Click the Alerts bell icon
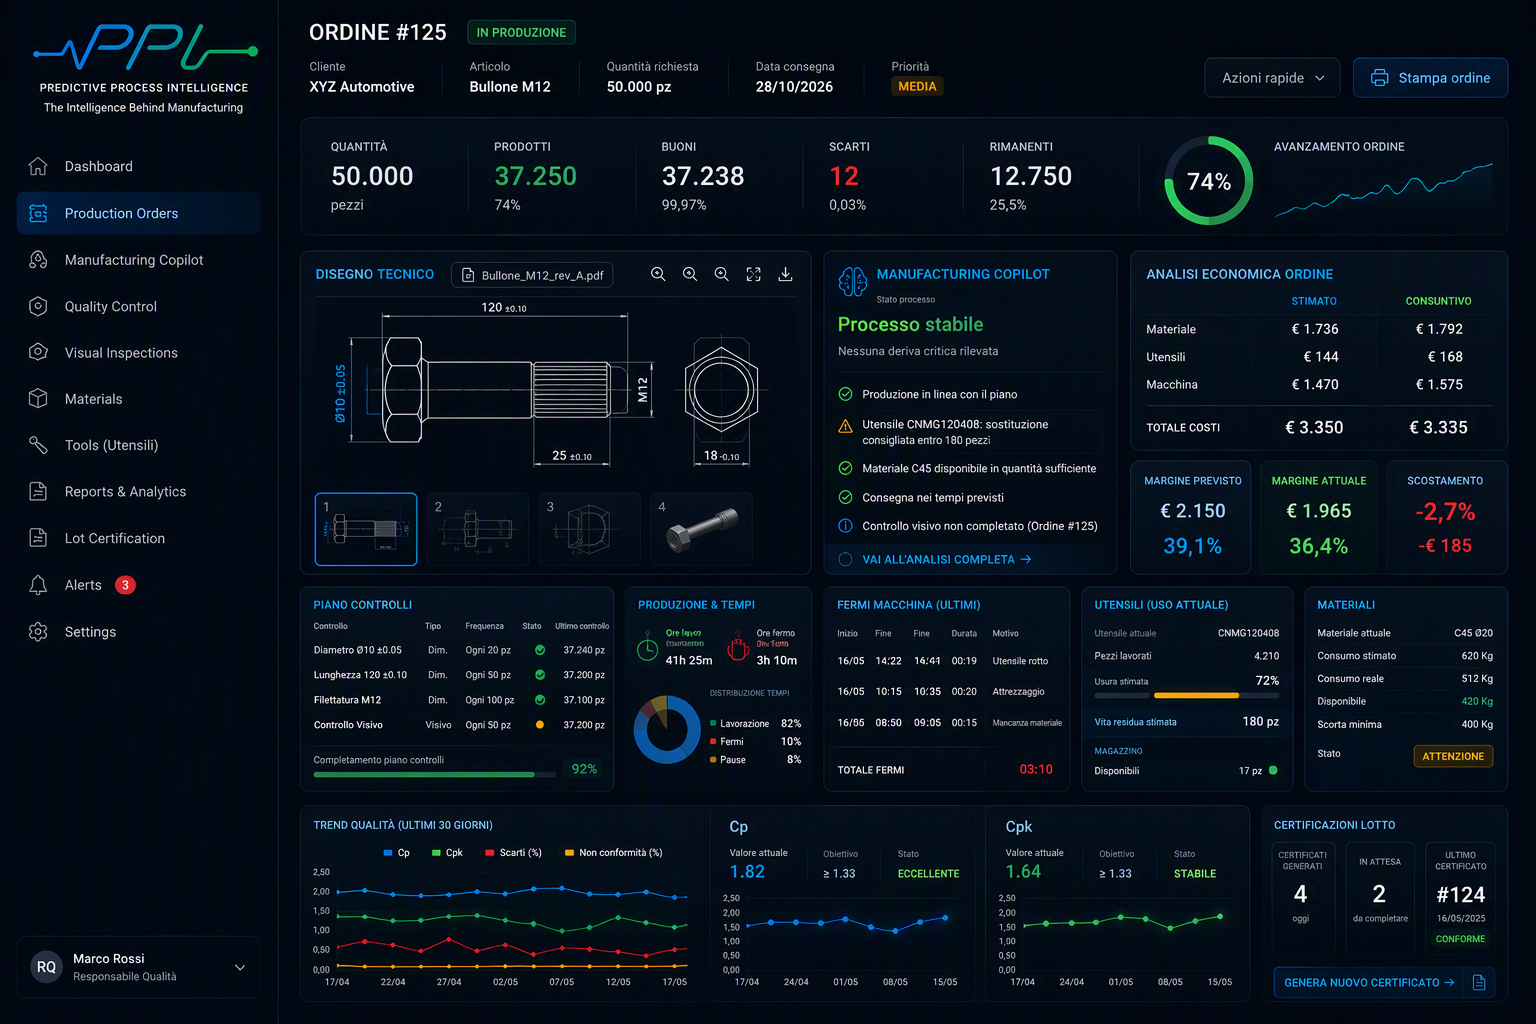The height and width of the screenshot is (1024, 1536). 38,585
